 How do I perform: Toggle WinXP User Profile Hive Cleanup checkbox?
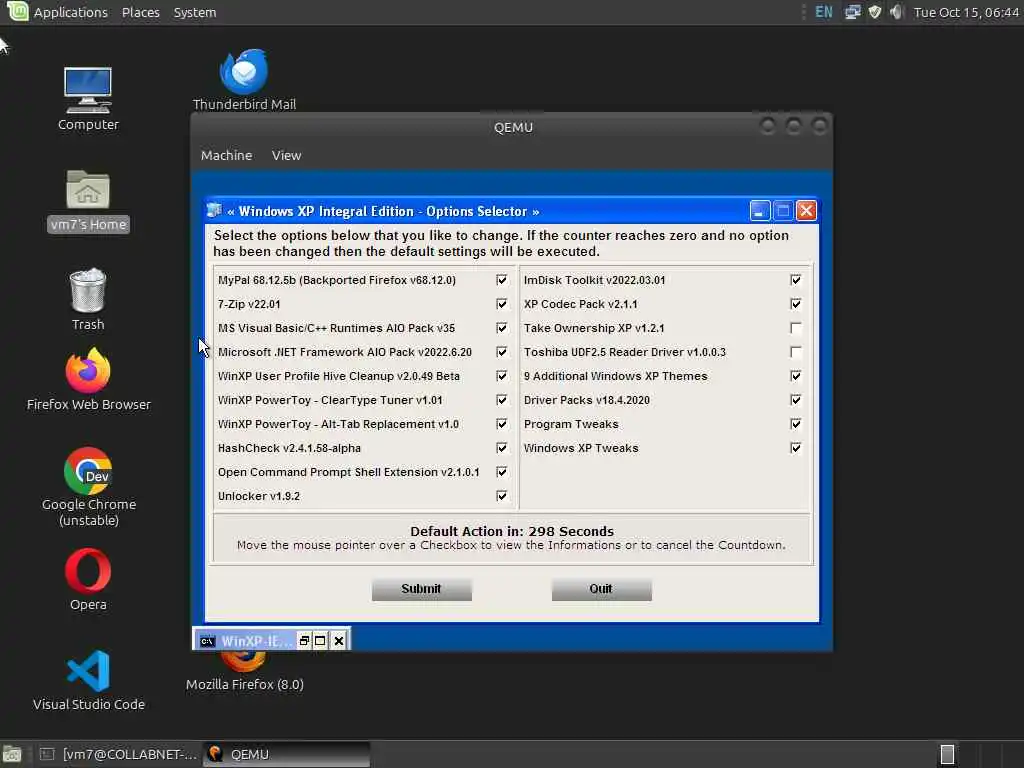pos(502,376)
